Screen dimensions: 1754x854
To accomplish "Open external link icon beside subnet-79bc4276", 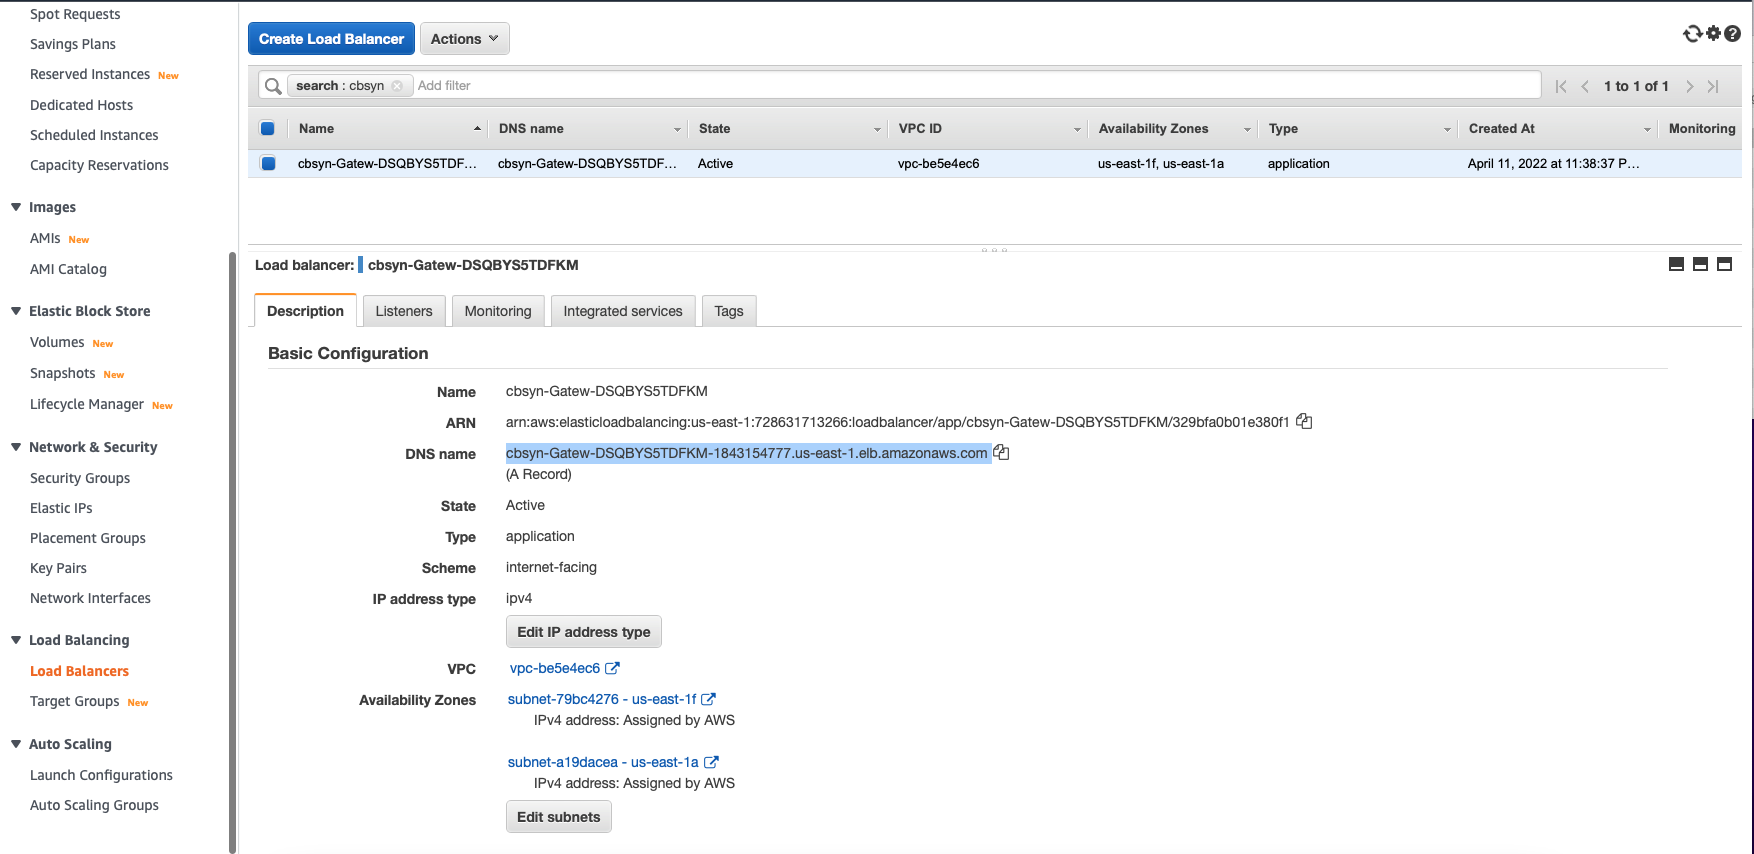I will coord(708,699).
